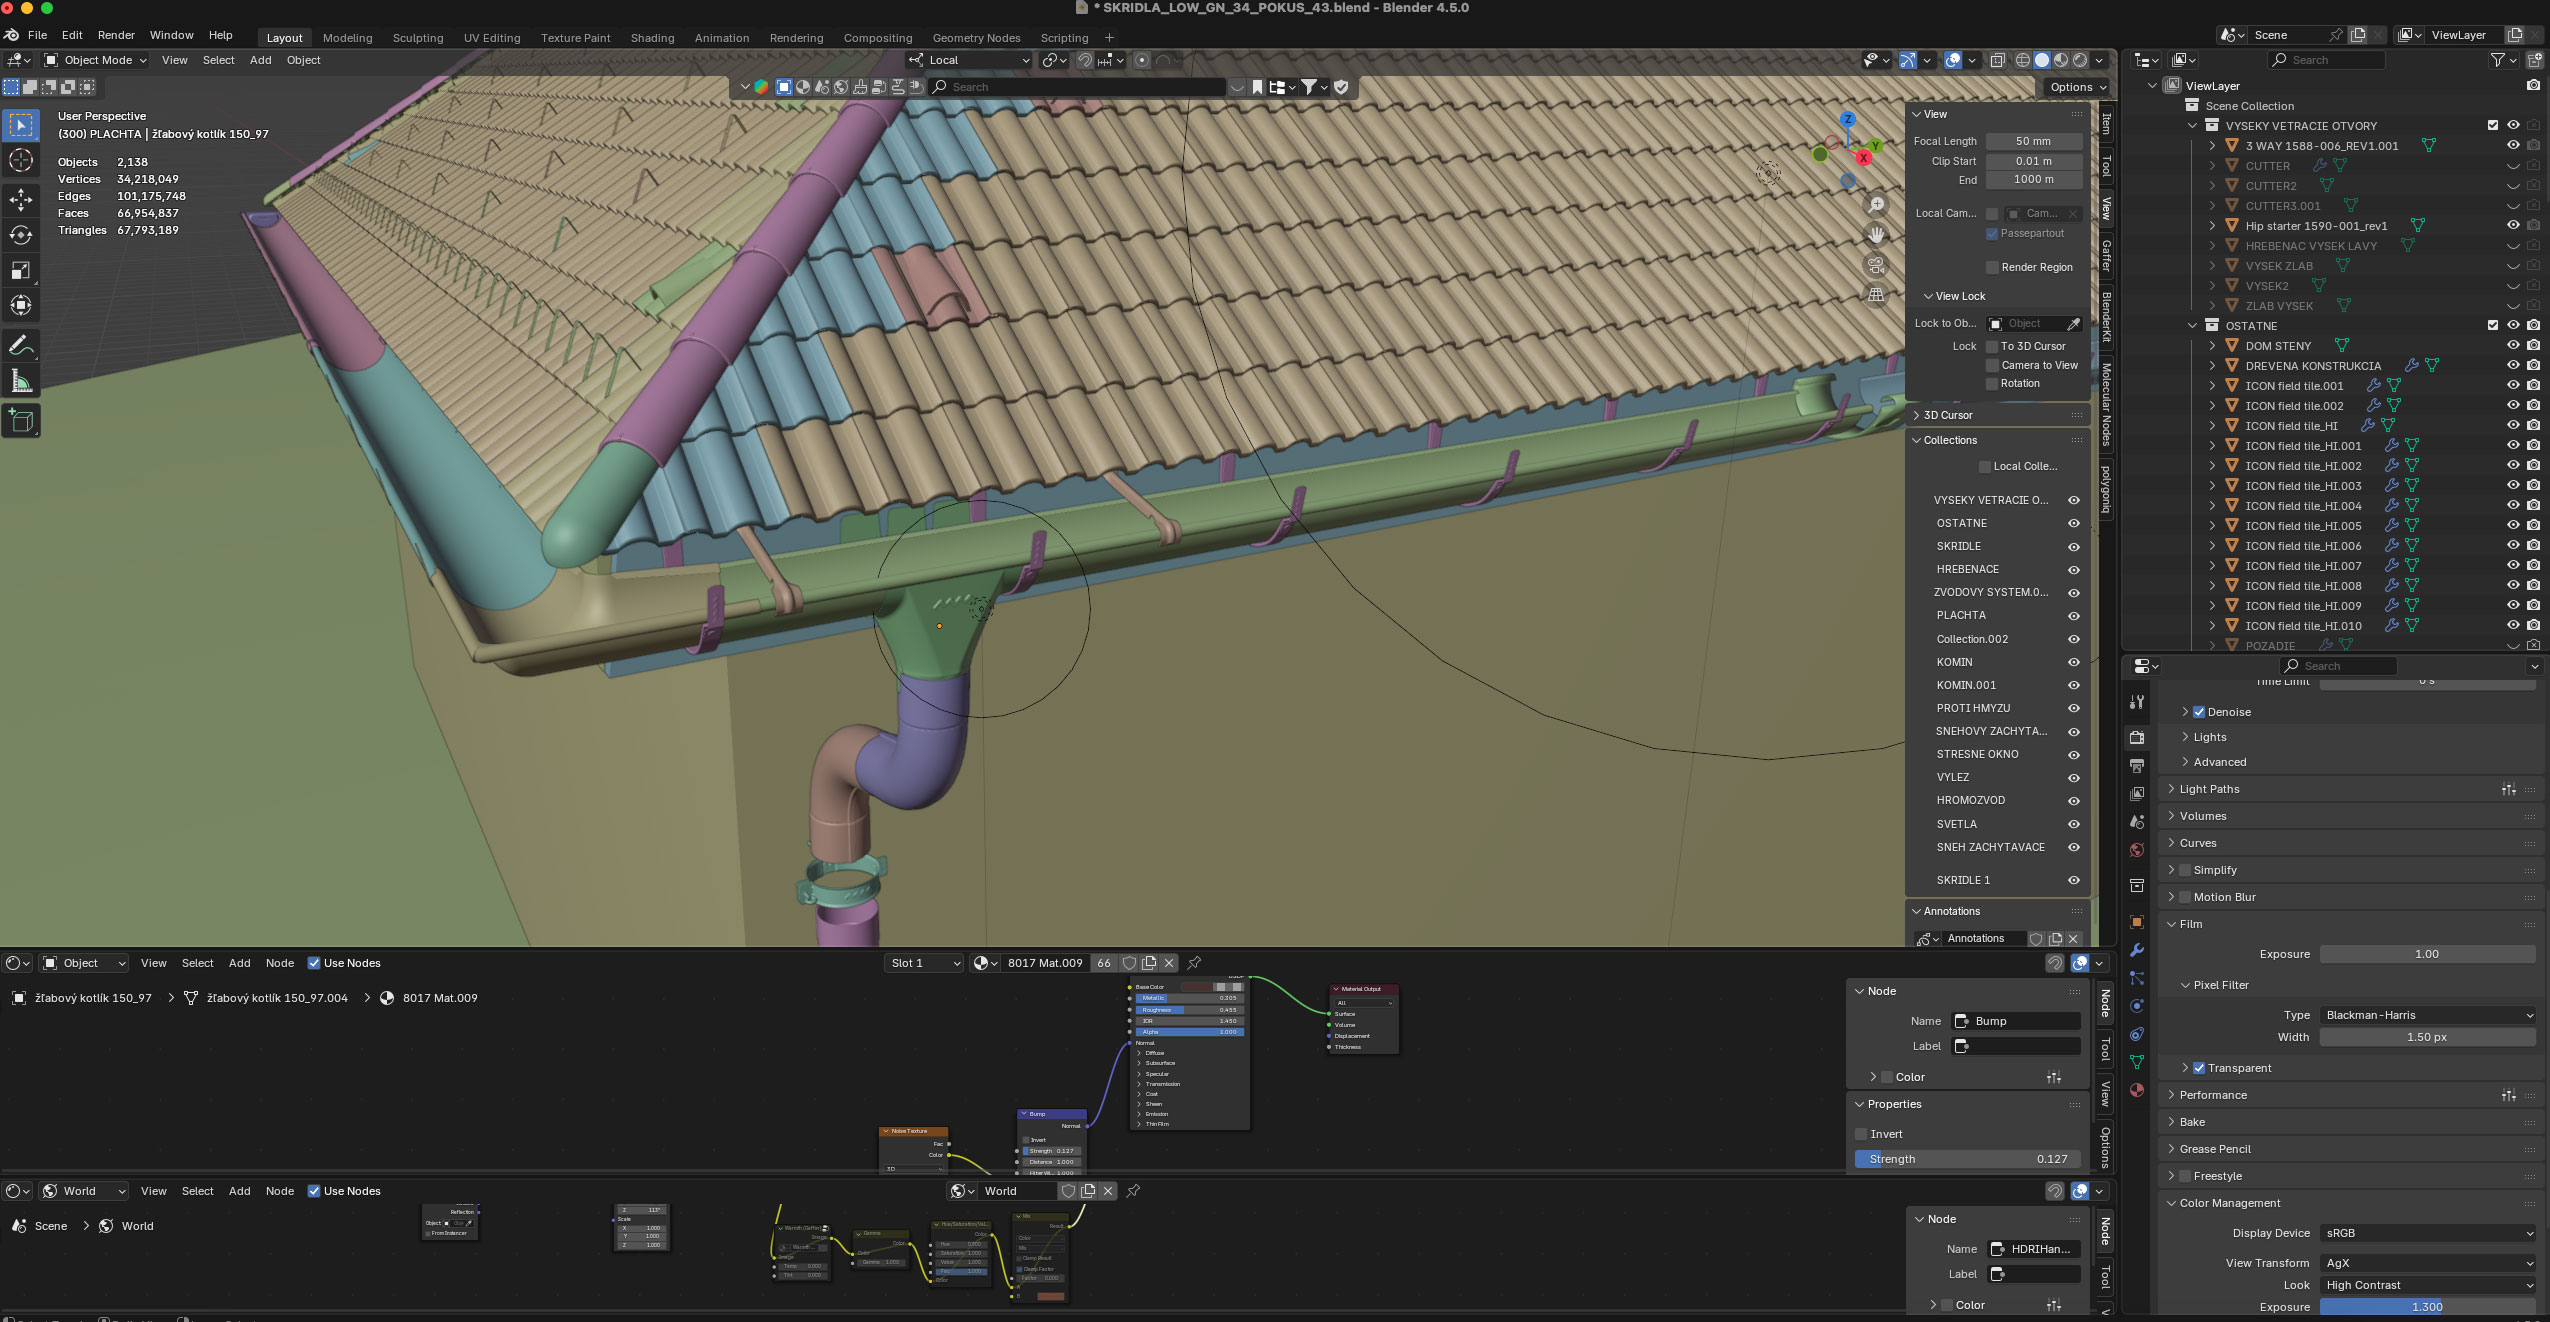Enable the Render Region checkbox
This screenshot has height=1322, width=2550.
click(1992, 267)
